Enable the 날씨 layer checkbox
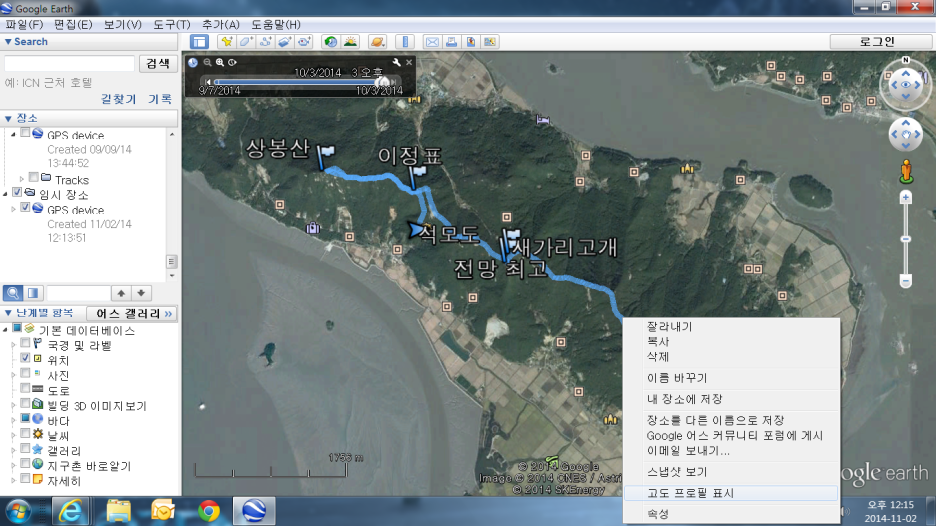The width and height of the screenshot is (936, 526). (x=25, y=433)
